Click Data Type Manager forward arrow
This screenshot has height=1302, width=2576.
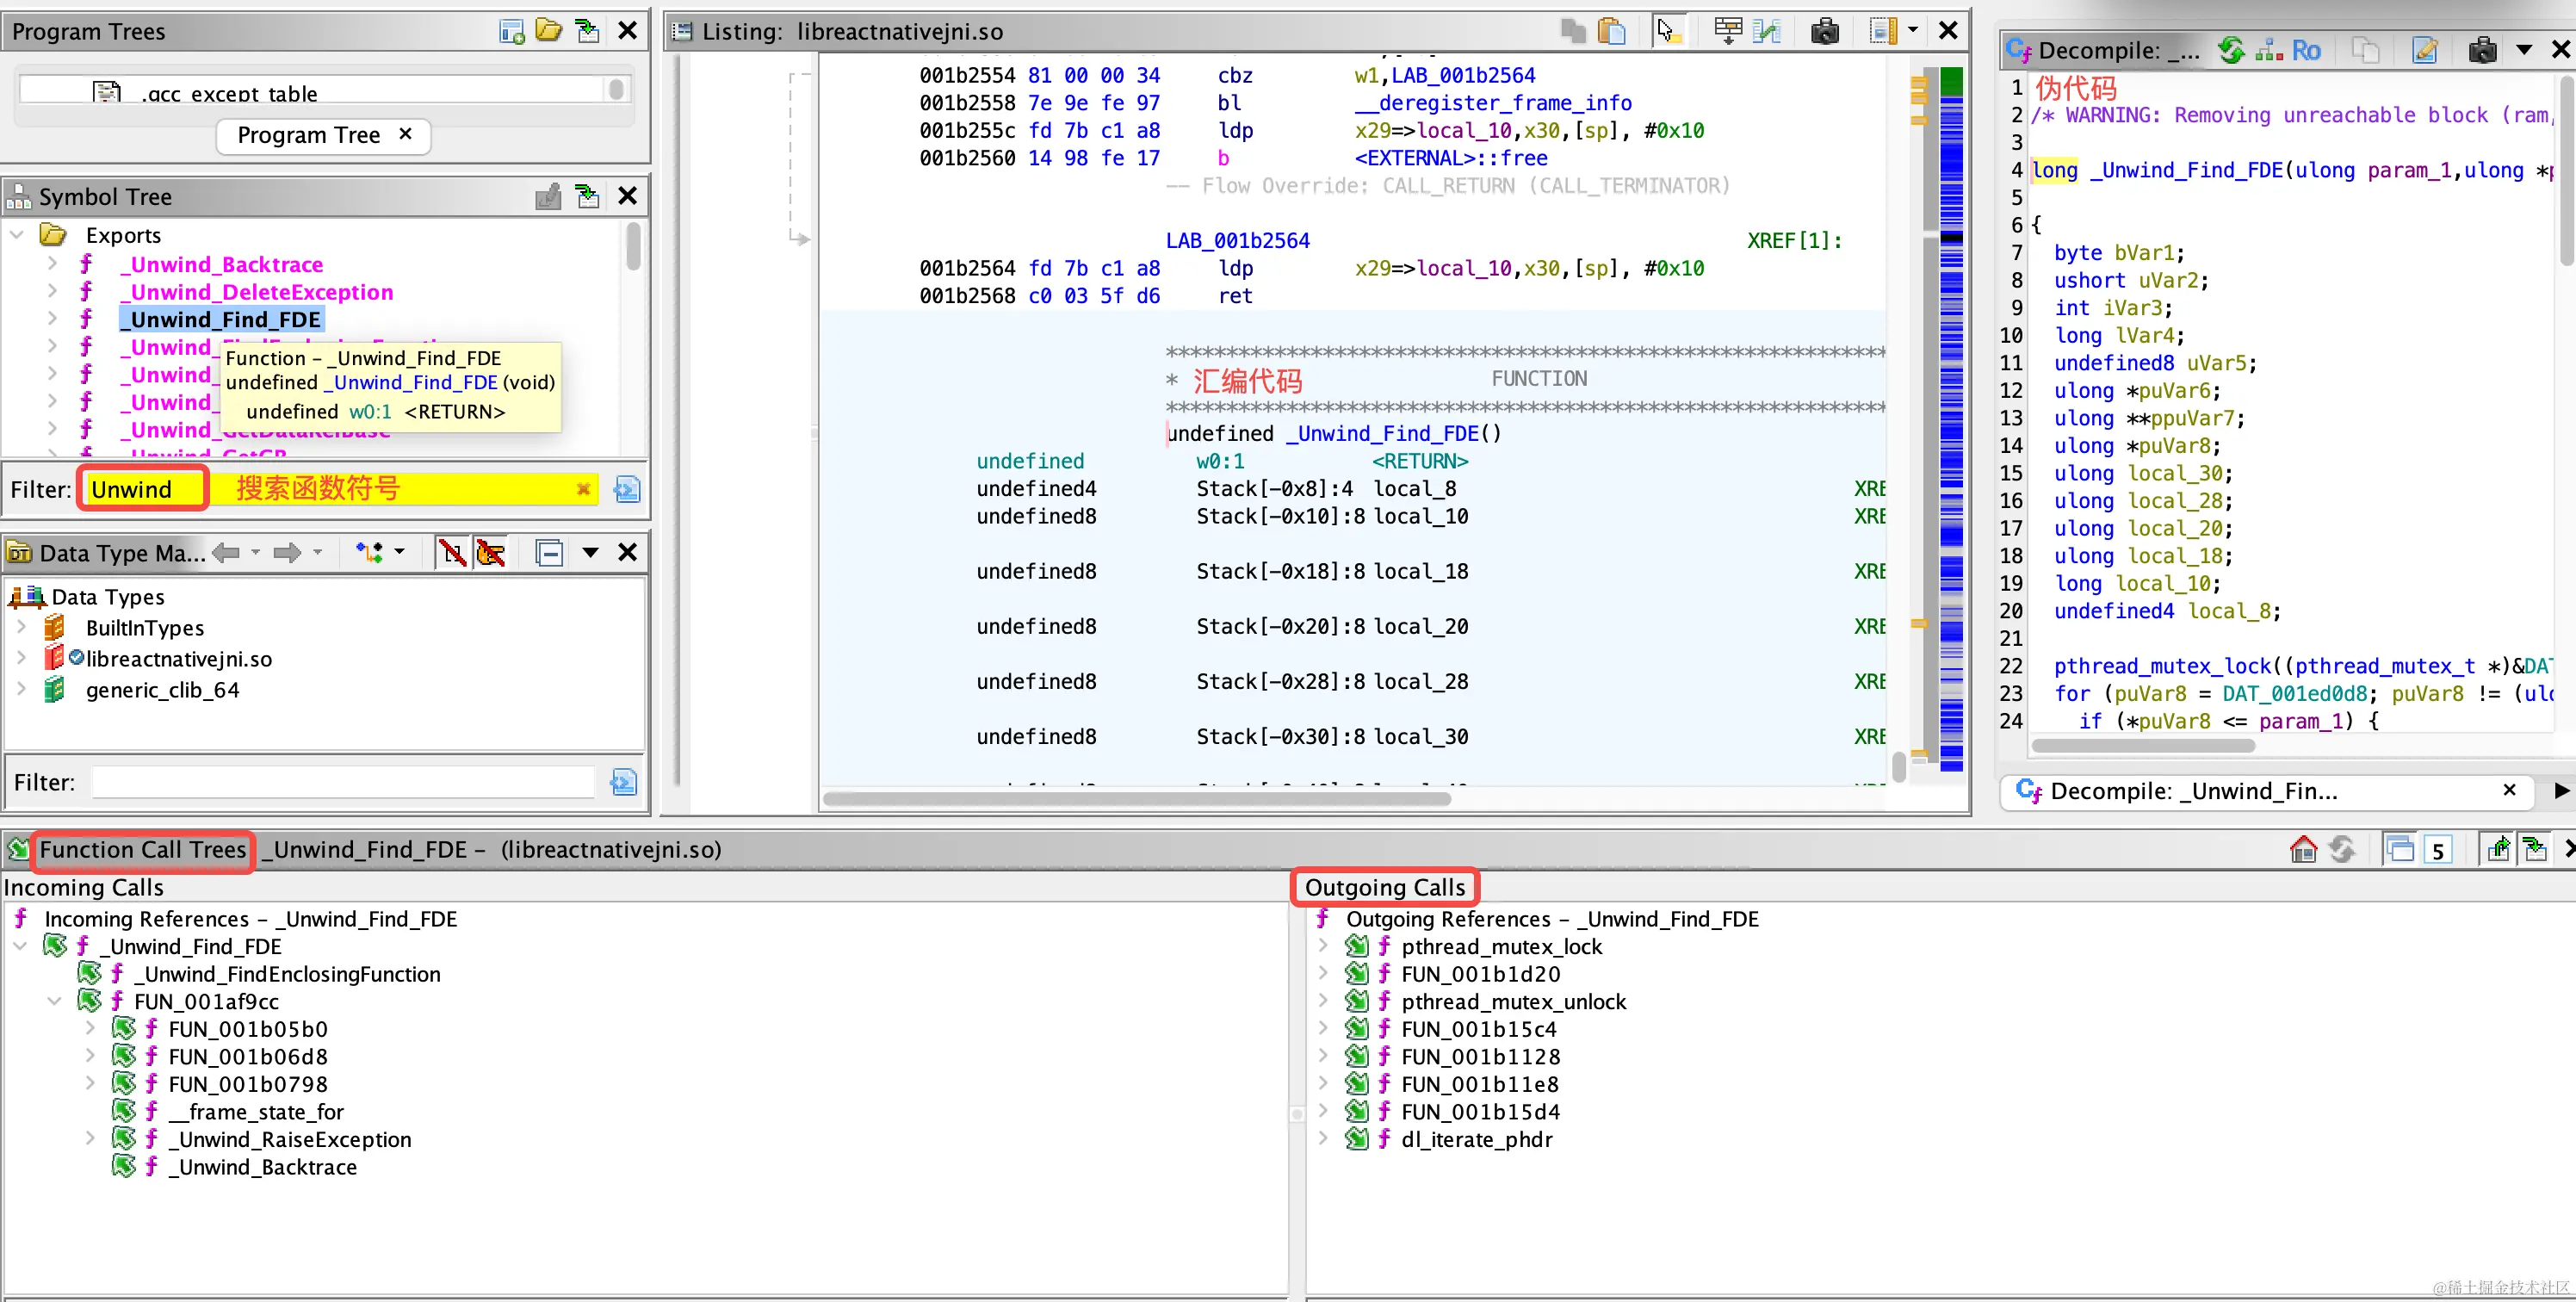click(x=287, y=552)
